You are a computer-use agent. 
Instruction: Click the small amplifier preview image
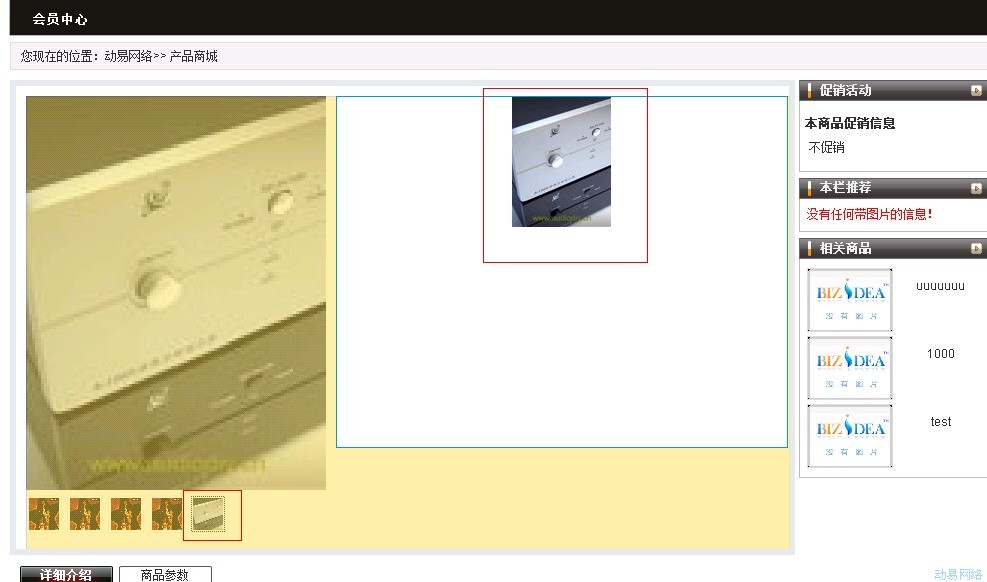[561, 161]
